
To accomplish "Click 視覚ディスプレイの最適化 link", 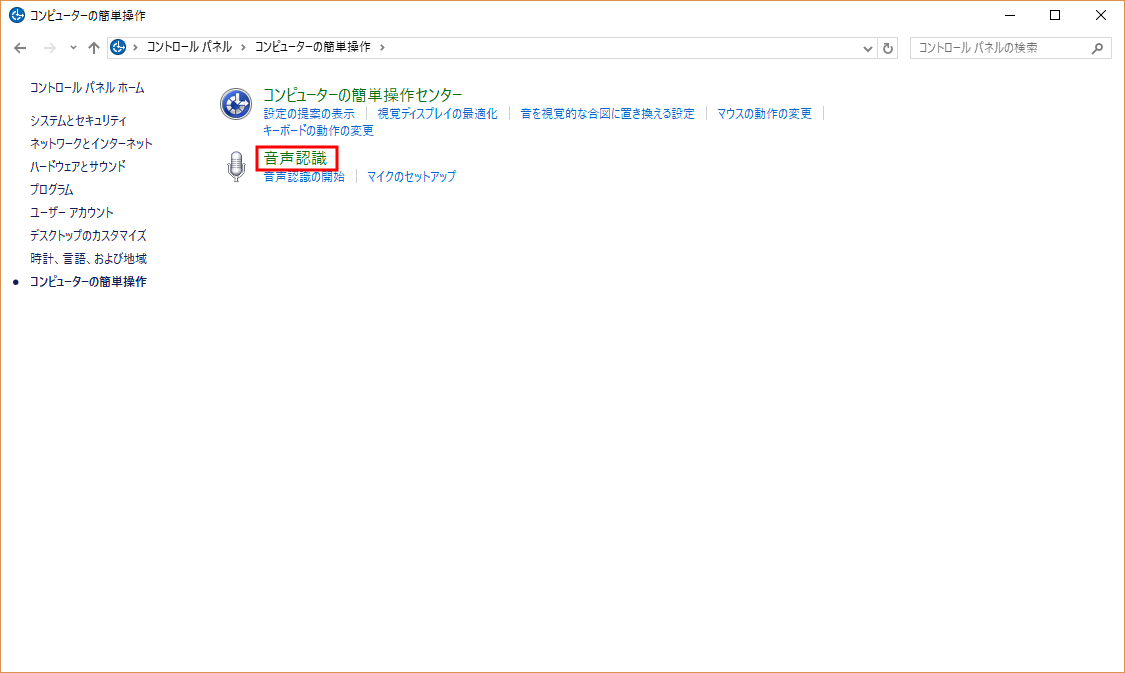I will [x=437, y=113].
